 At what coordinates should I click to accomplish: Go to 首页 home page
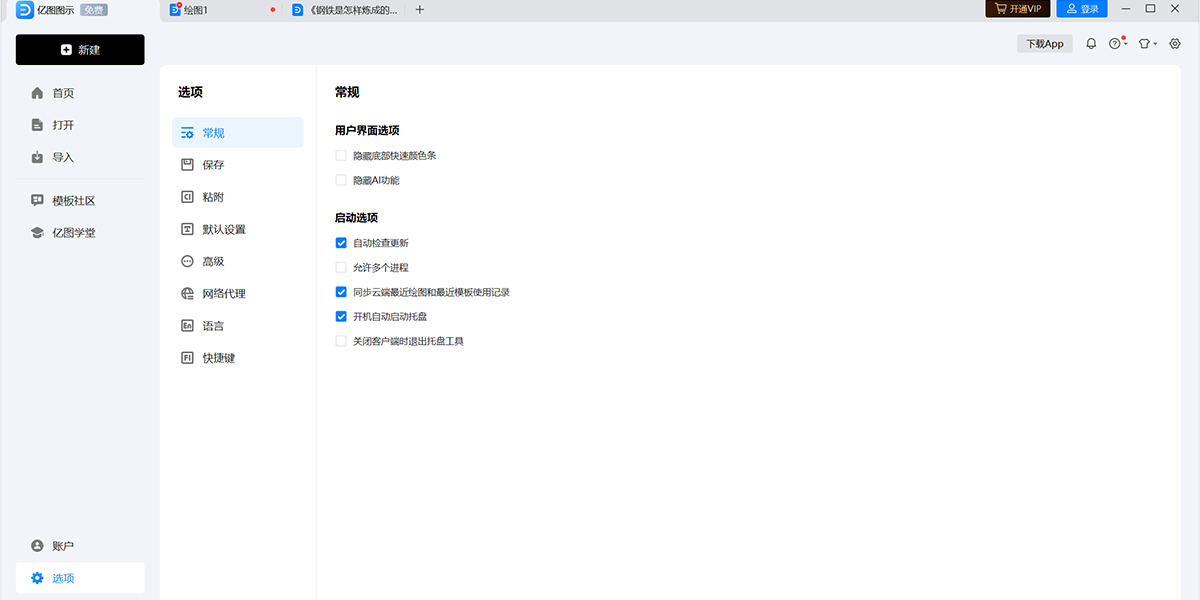(63, 93)
